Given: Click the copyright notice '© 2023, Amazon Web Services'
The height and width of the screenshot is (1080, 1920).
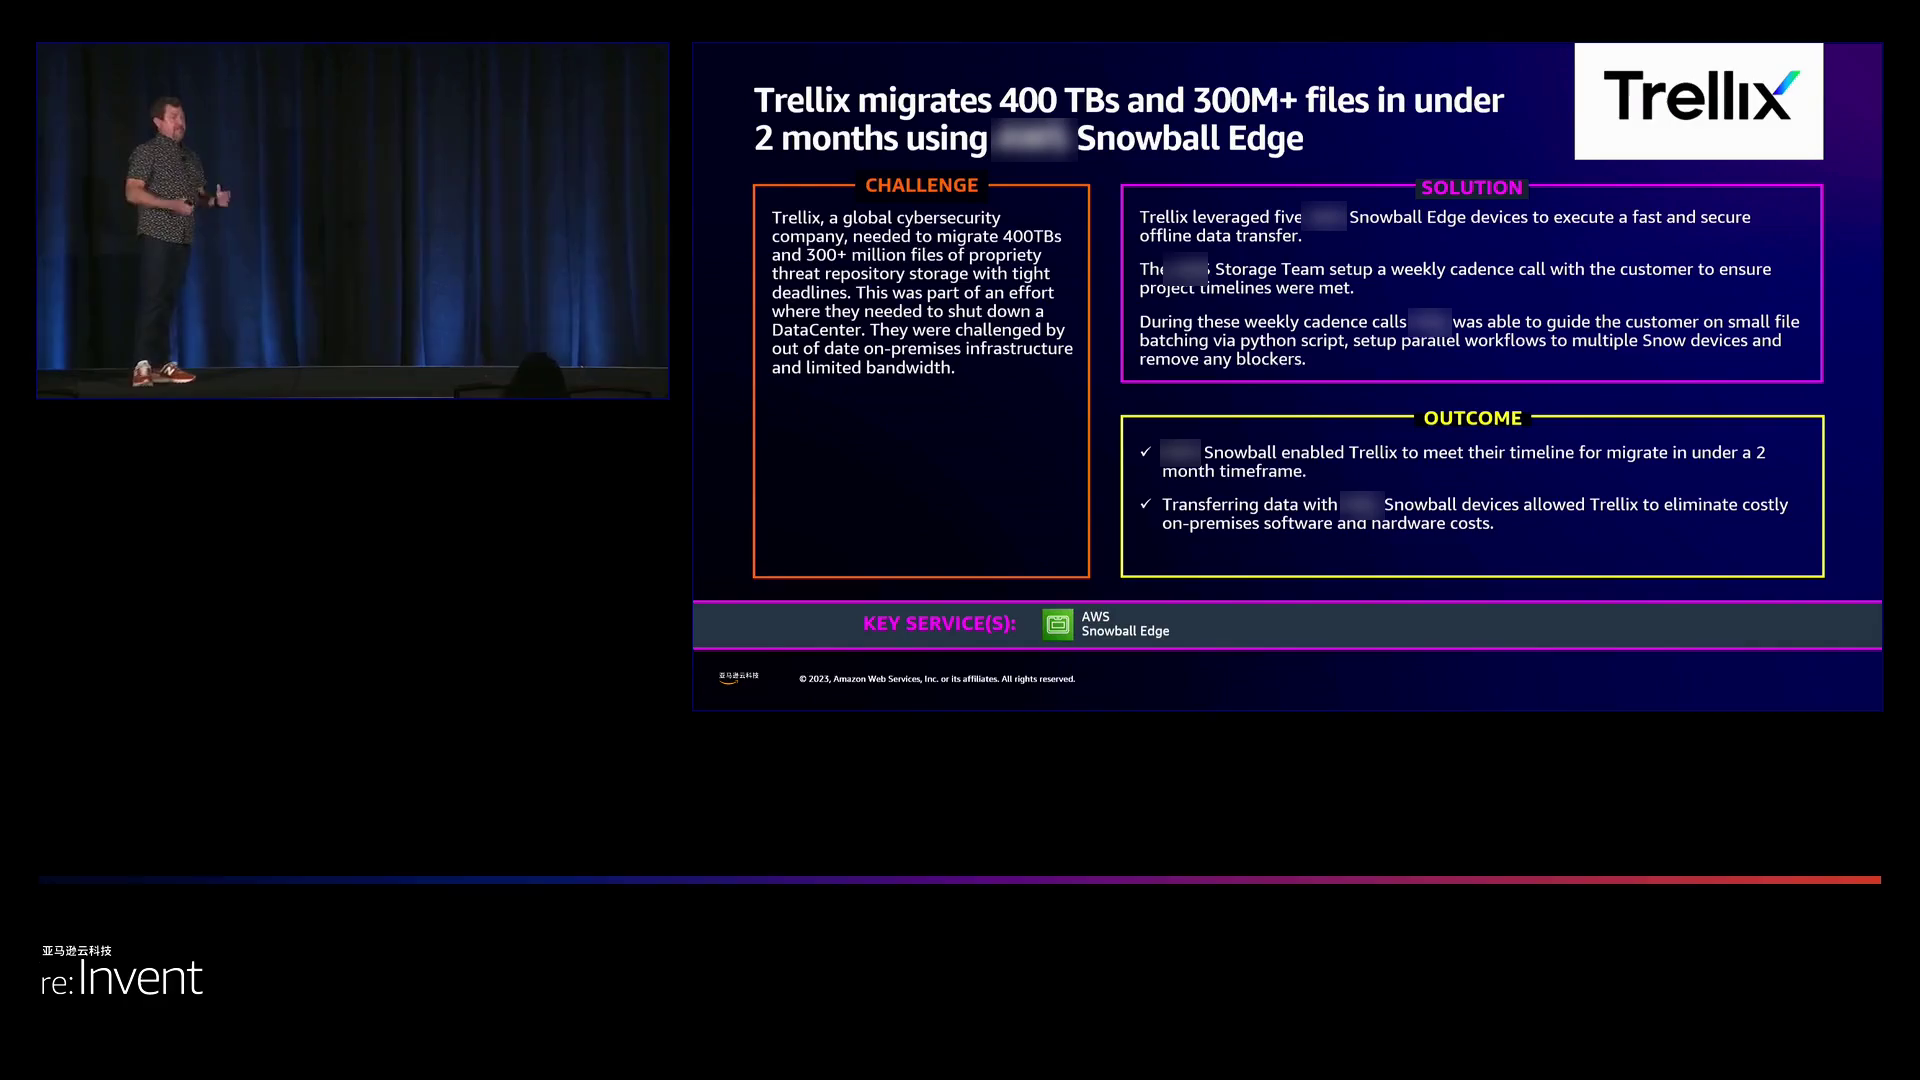Looking at the screenshot, I should pyautogui.click(x=937, y=679).
